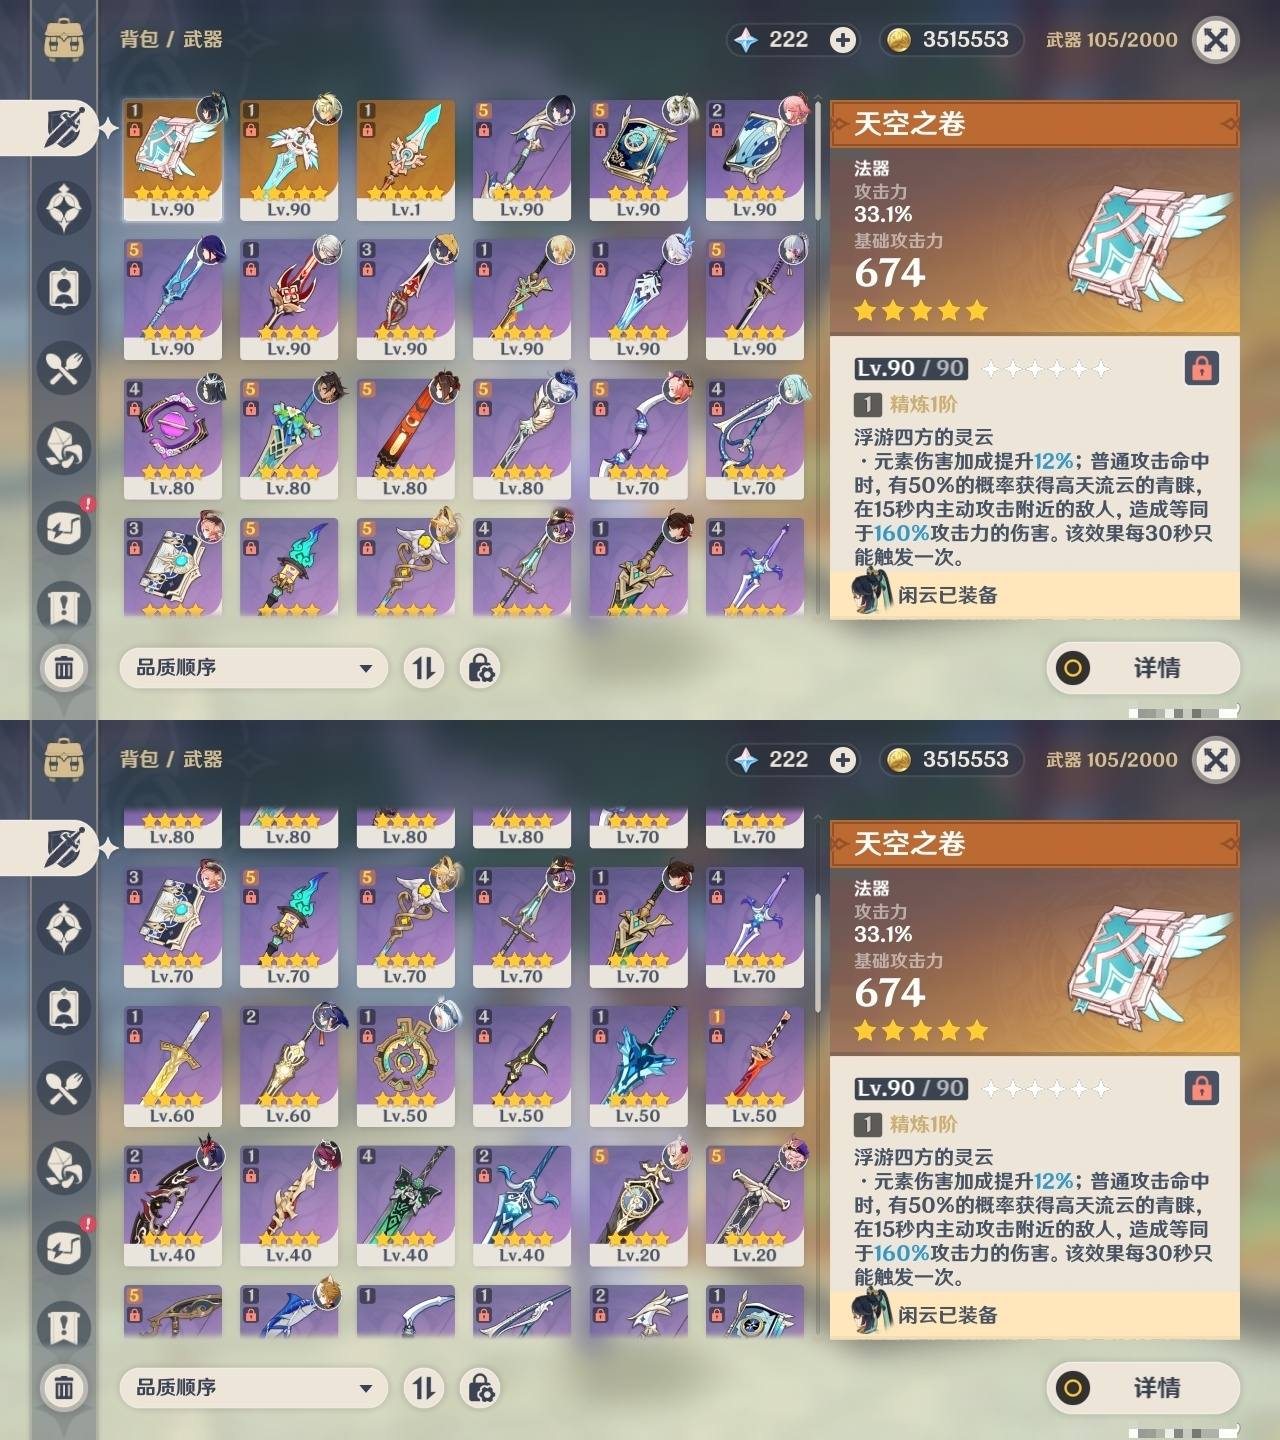Image resolution: width=1280 pixels, height=1440 pixels.
Task: Click the trash delete icon in top panel
Action: tap(64, 667)
